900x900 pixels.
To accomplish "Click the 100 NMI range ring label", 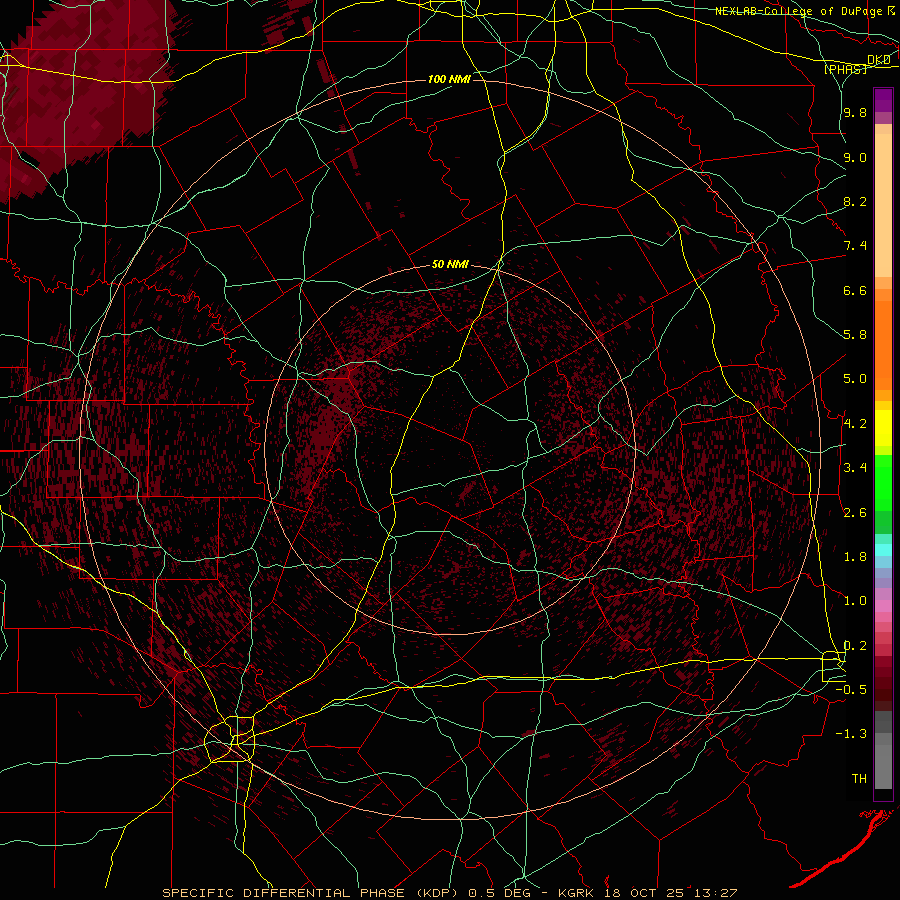I will point(449,79).
